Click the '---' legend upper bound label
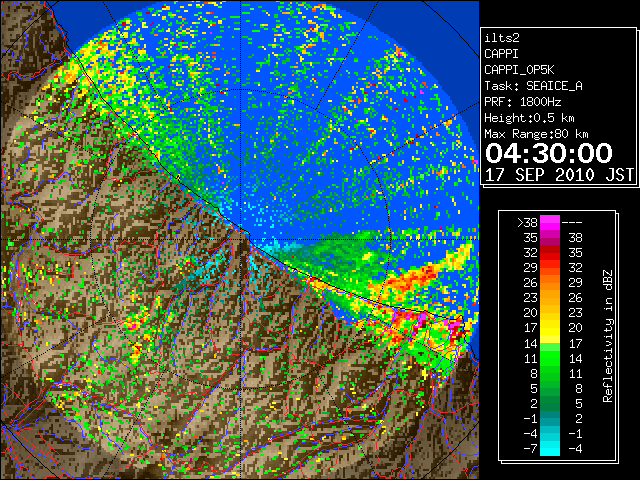640x480 pixels. (x=572, y=223)
